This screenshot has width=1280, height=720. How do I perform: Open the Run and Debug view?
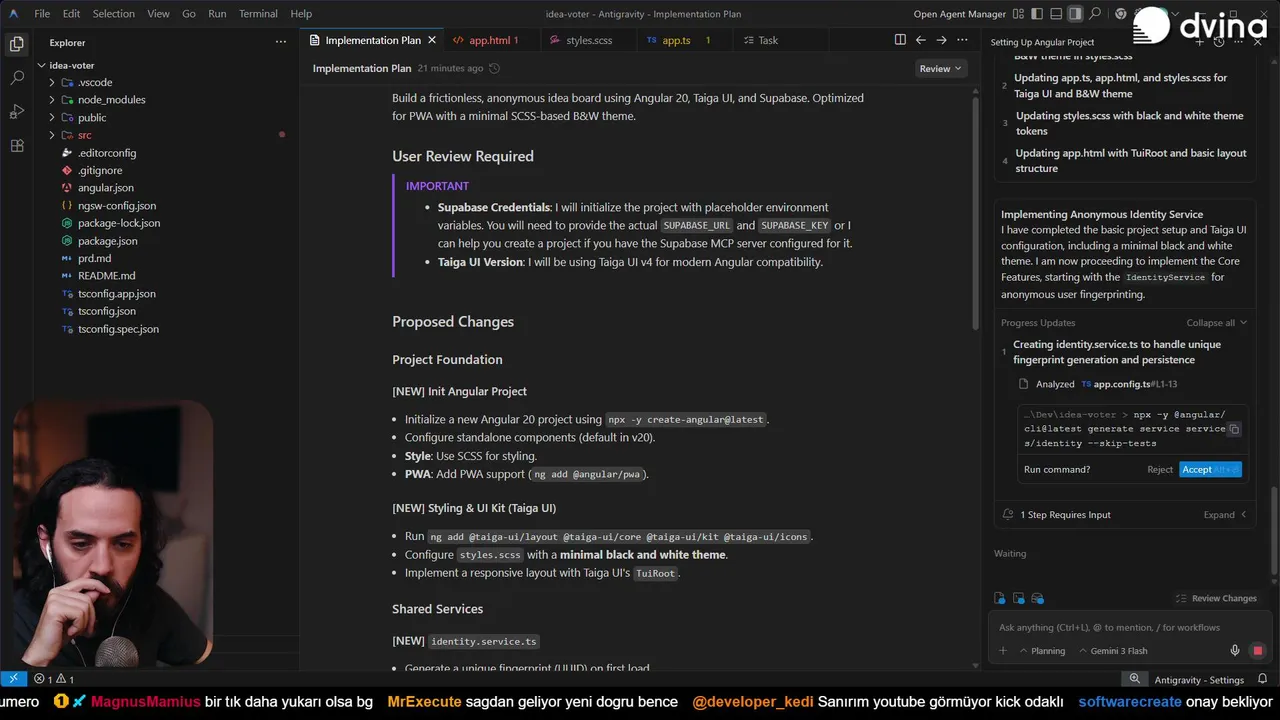(x=16, y=111)
